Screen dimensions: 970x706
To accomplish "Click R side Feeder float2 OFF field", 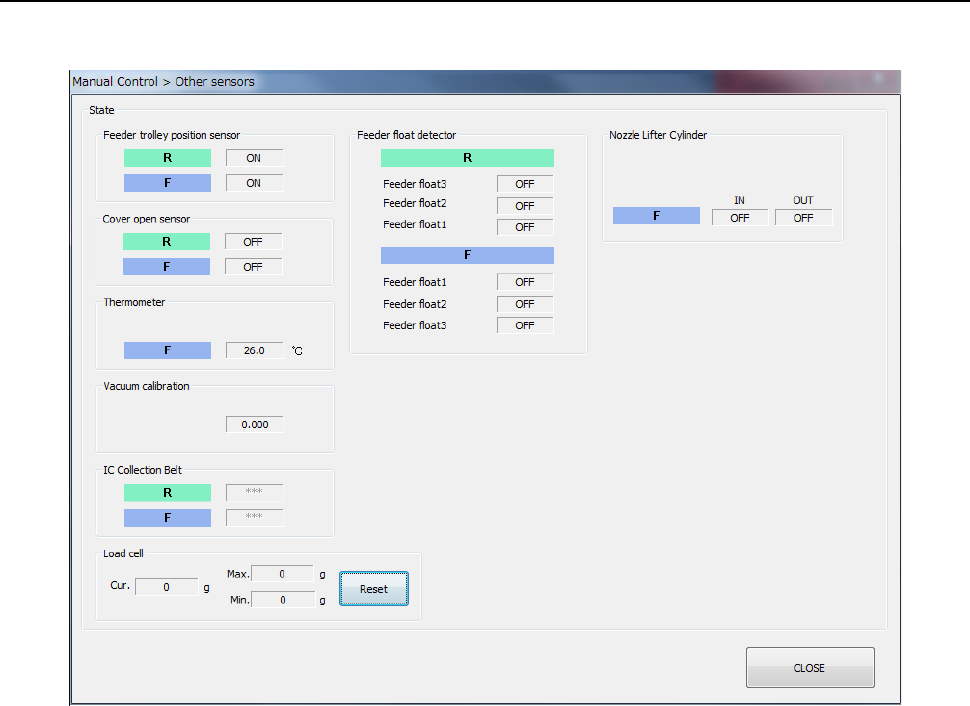I will tap(525, 205).
